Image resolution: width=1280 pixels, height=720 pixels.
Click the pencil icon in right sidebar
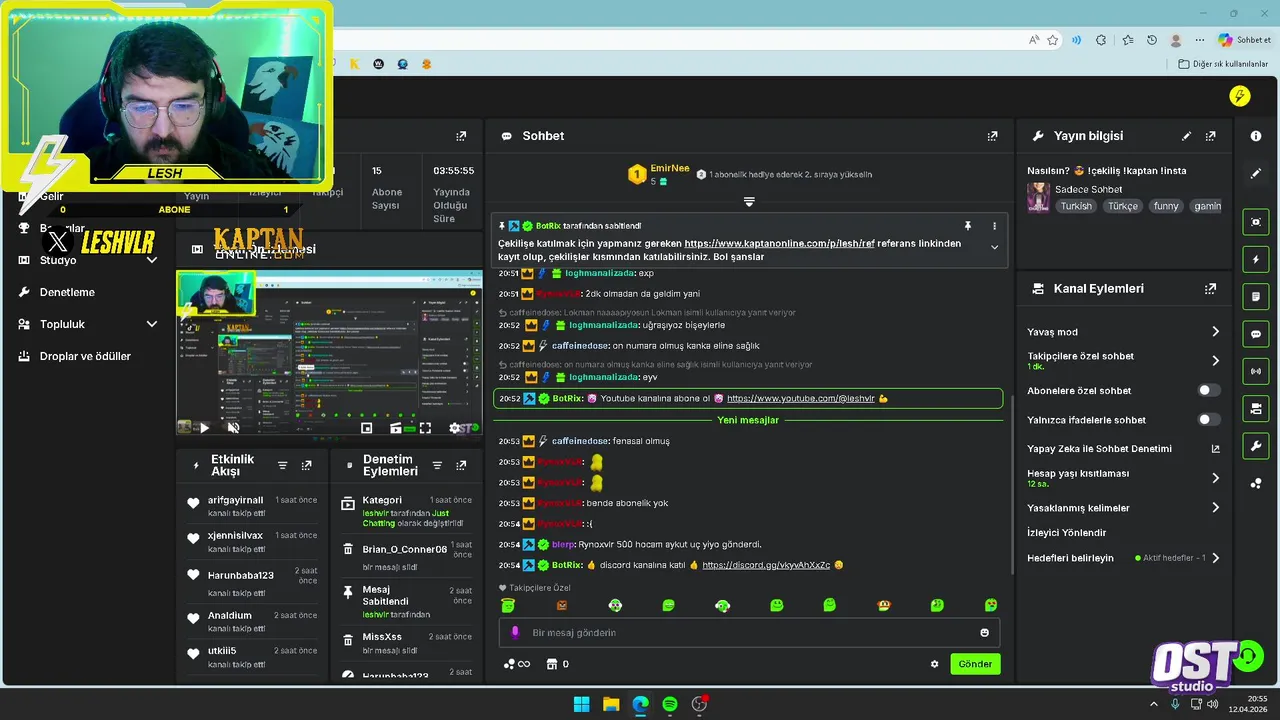pyautogui.click(x=1256, y=173)
